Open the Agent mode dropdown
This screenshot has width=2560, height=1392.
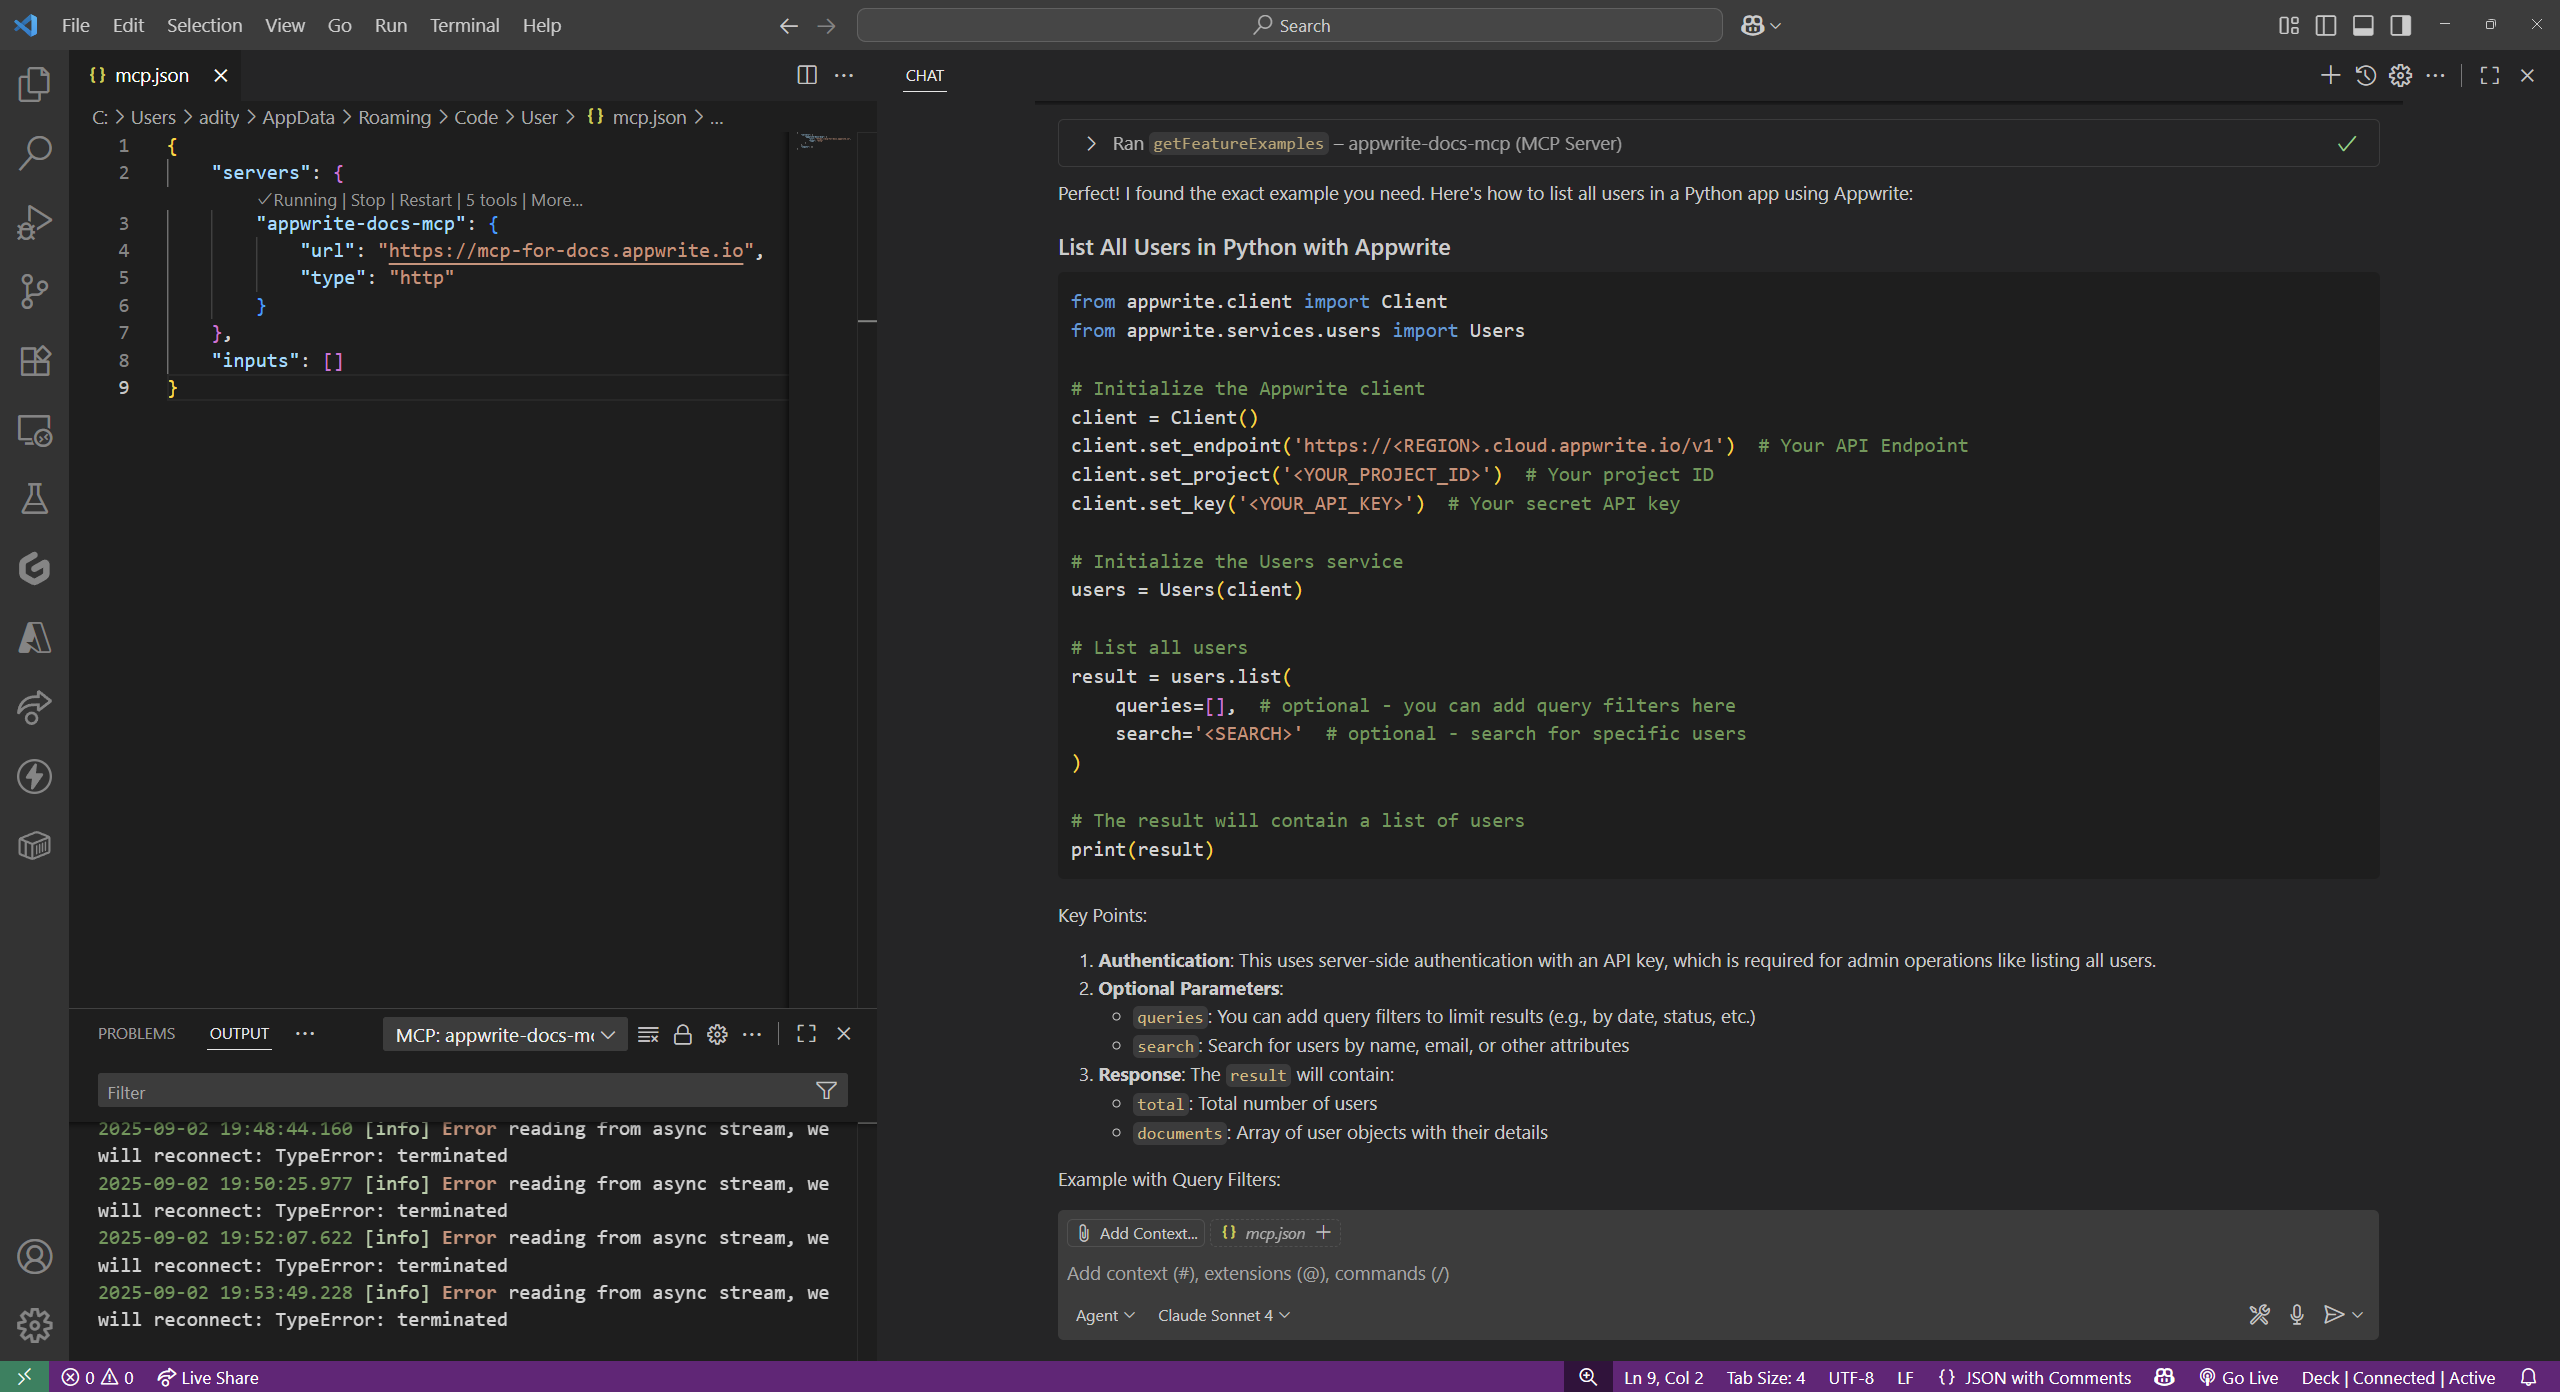tap(1105, 1315)
